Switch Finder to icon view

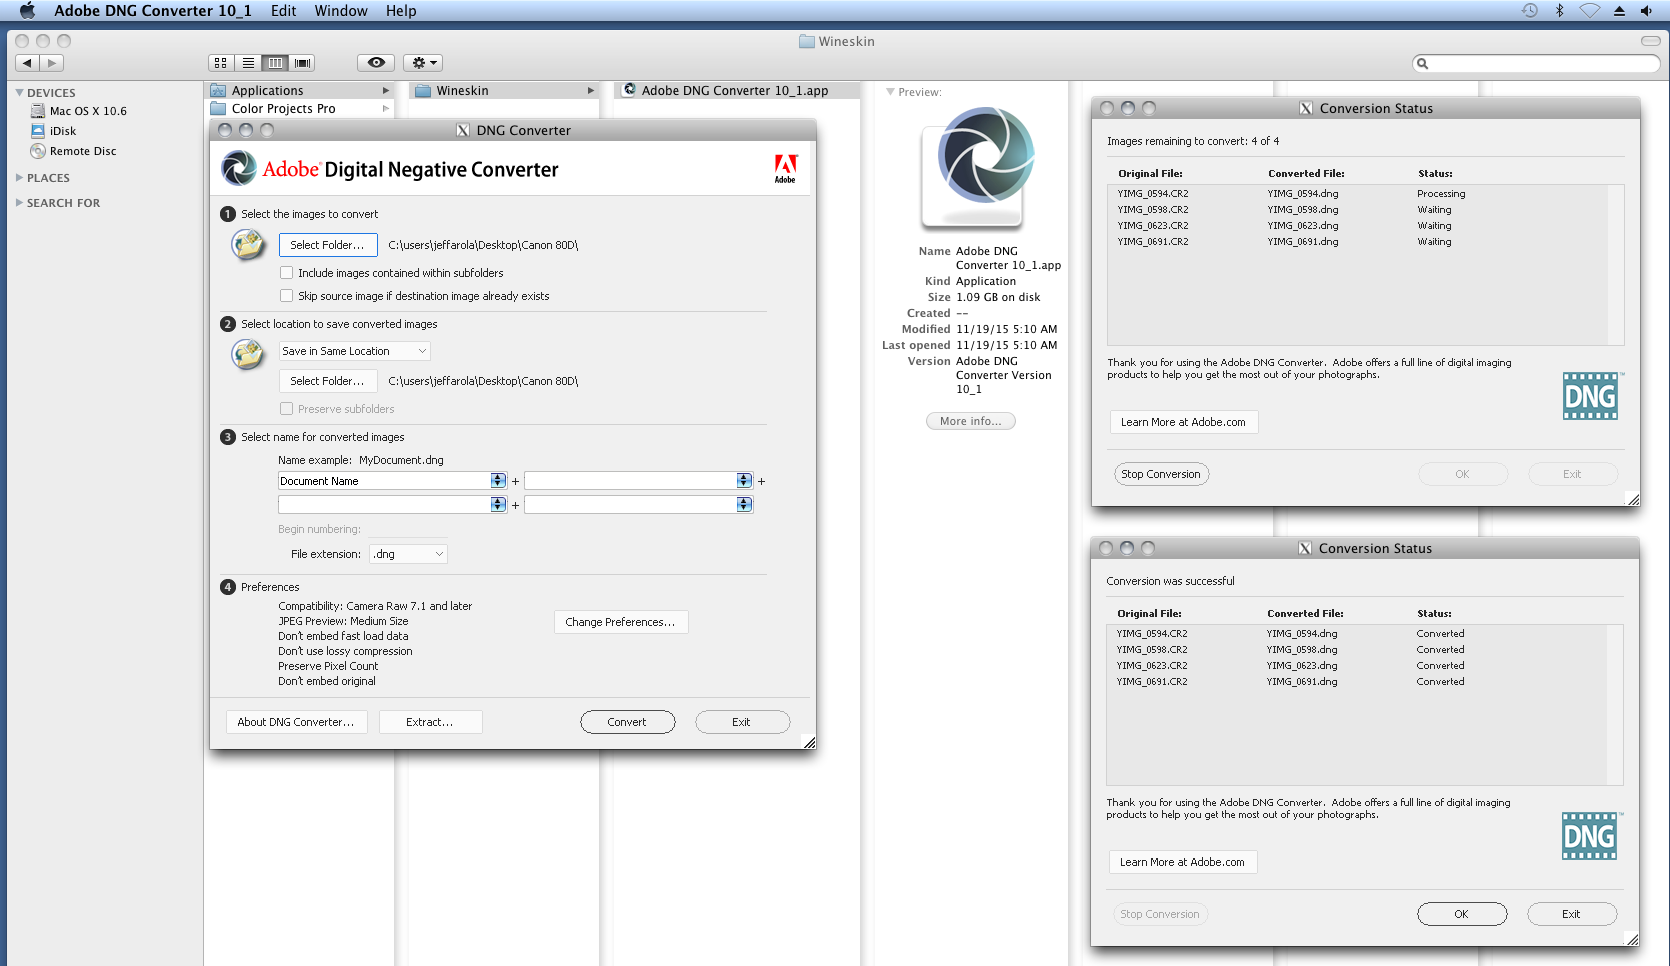(221, 63)
